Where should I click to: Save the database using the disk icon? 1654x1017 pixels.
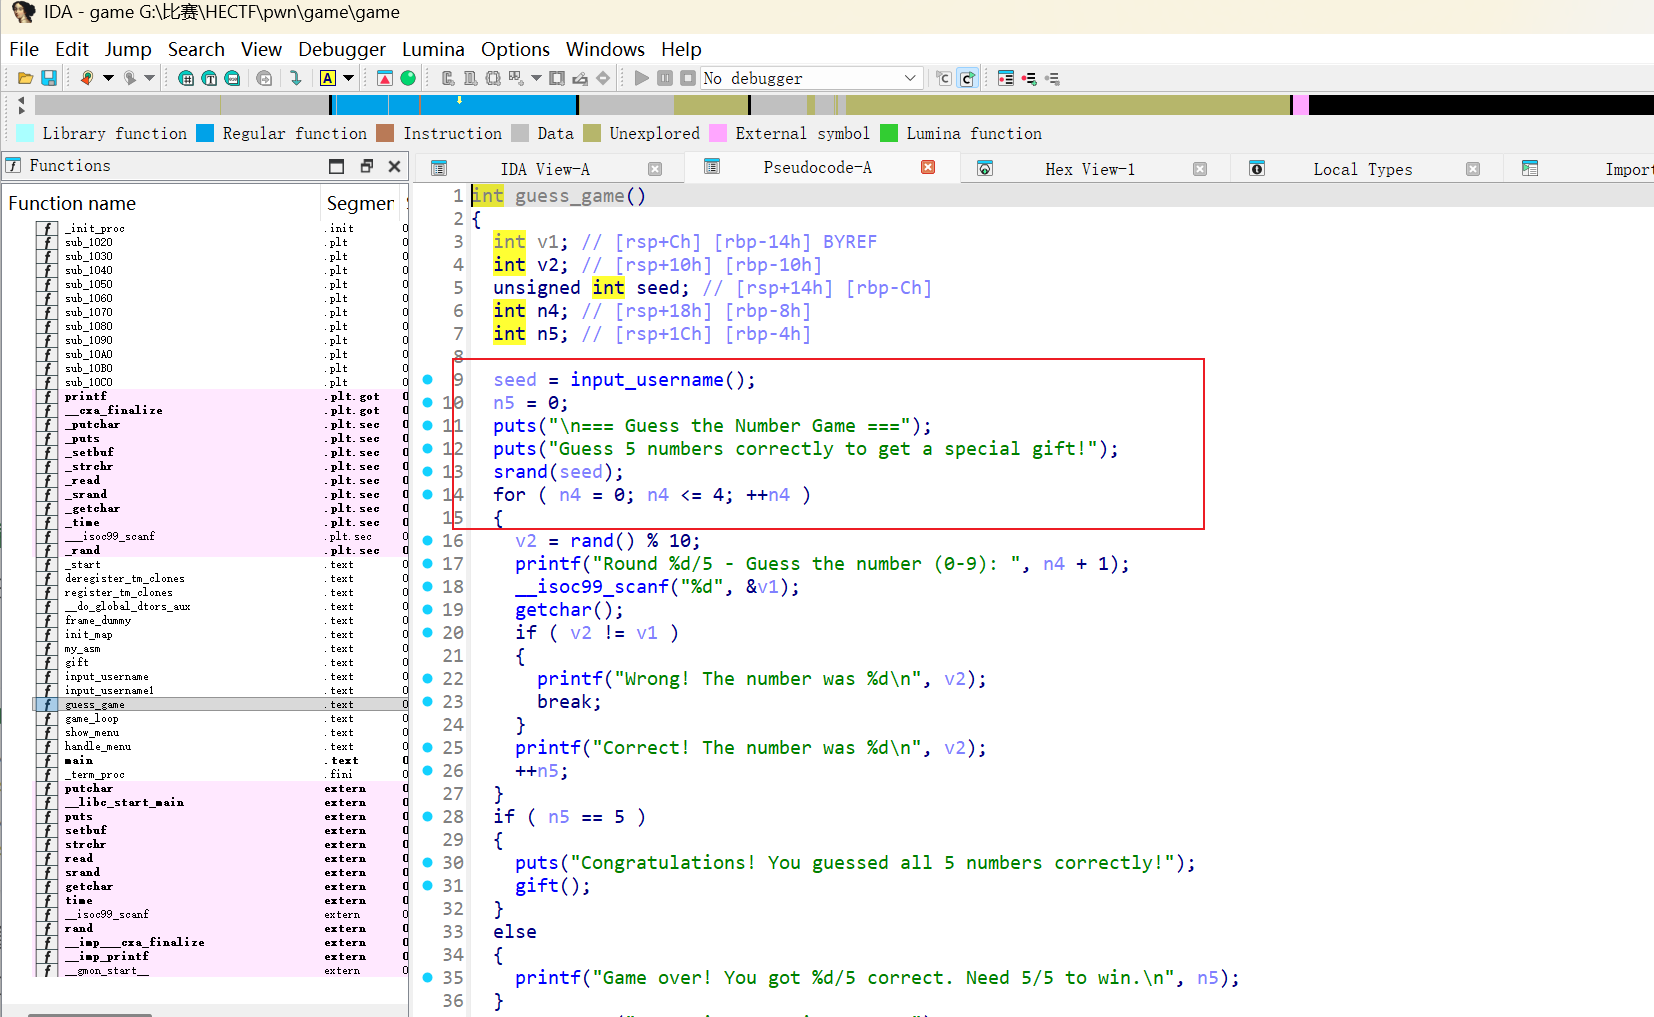[x=48, y=78]
